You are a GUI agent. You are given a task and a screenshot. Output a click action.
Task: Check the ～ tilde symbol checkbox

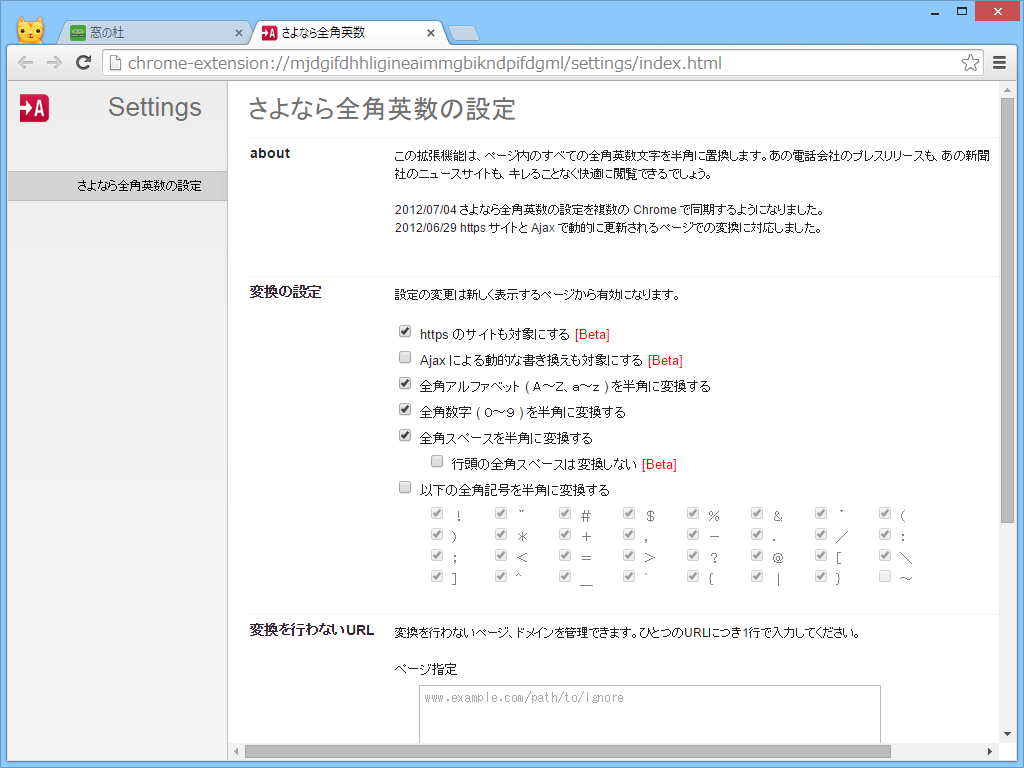coord(885,576)
